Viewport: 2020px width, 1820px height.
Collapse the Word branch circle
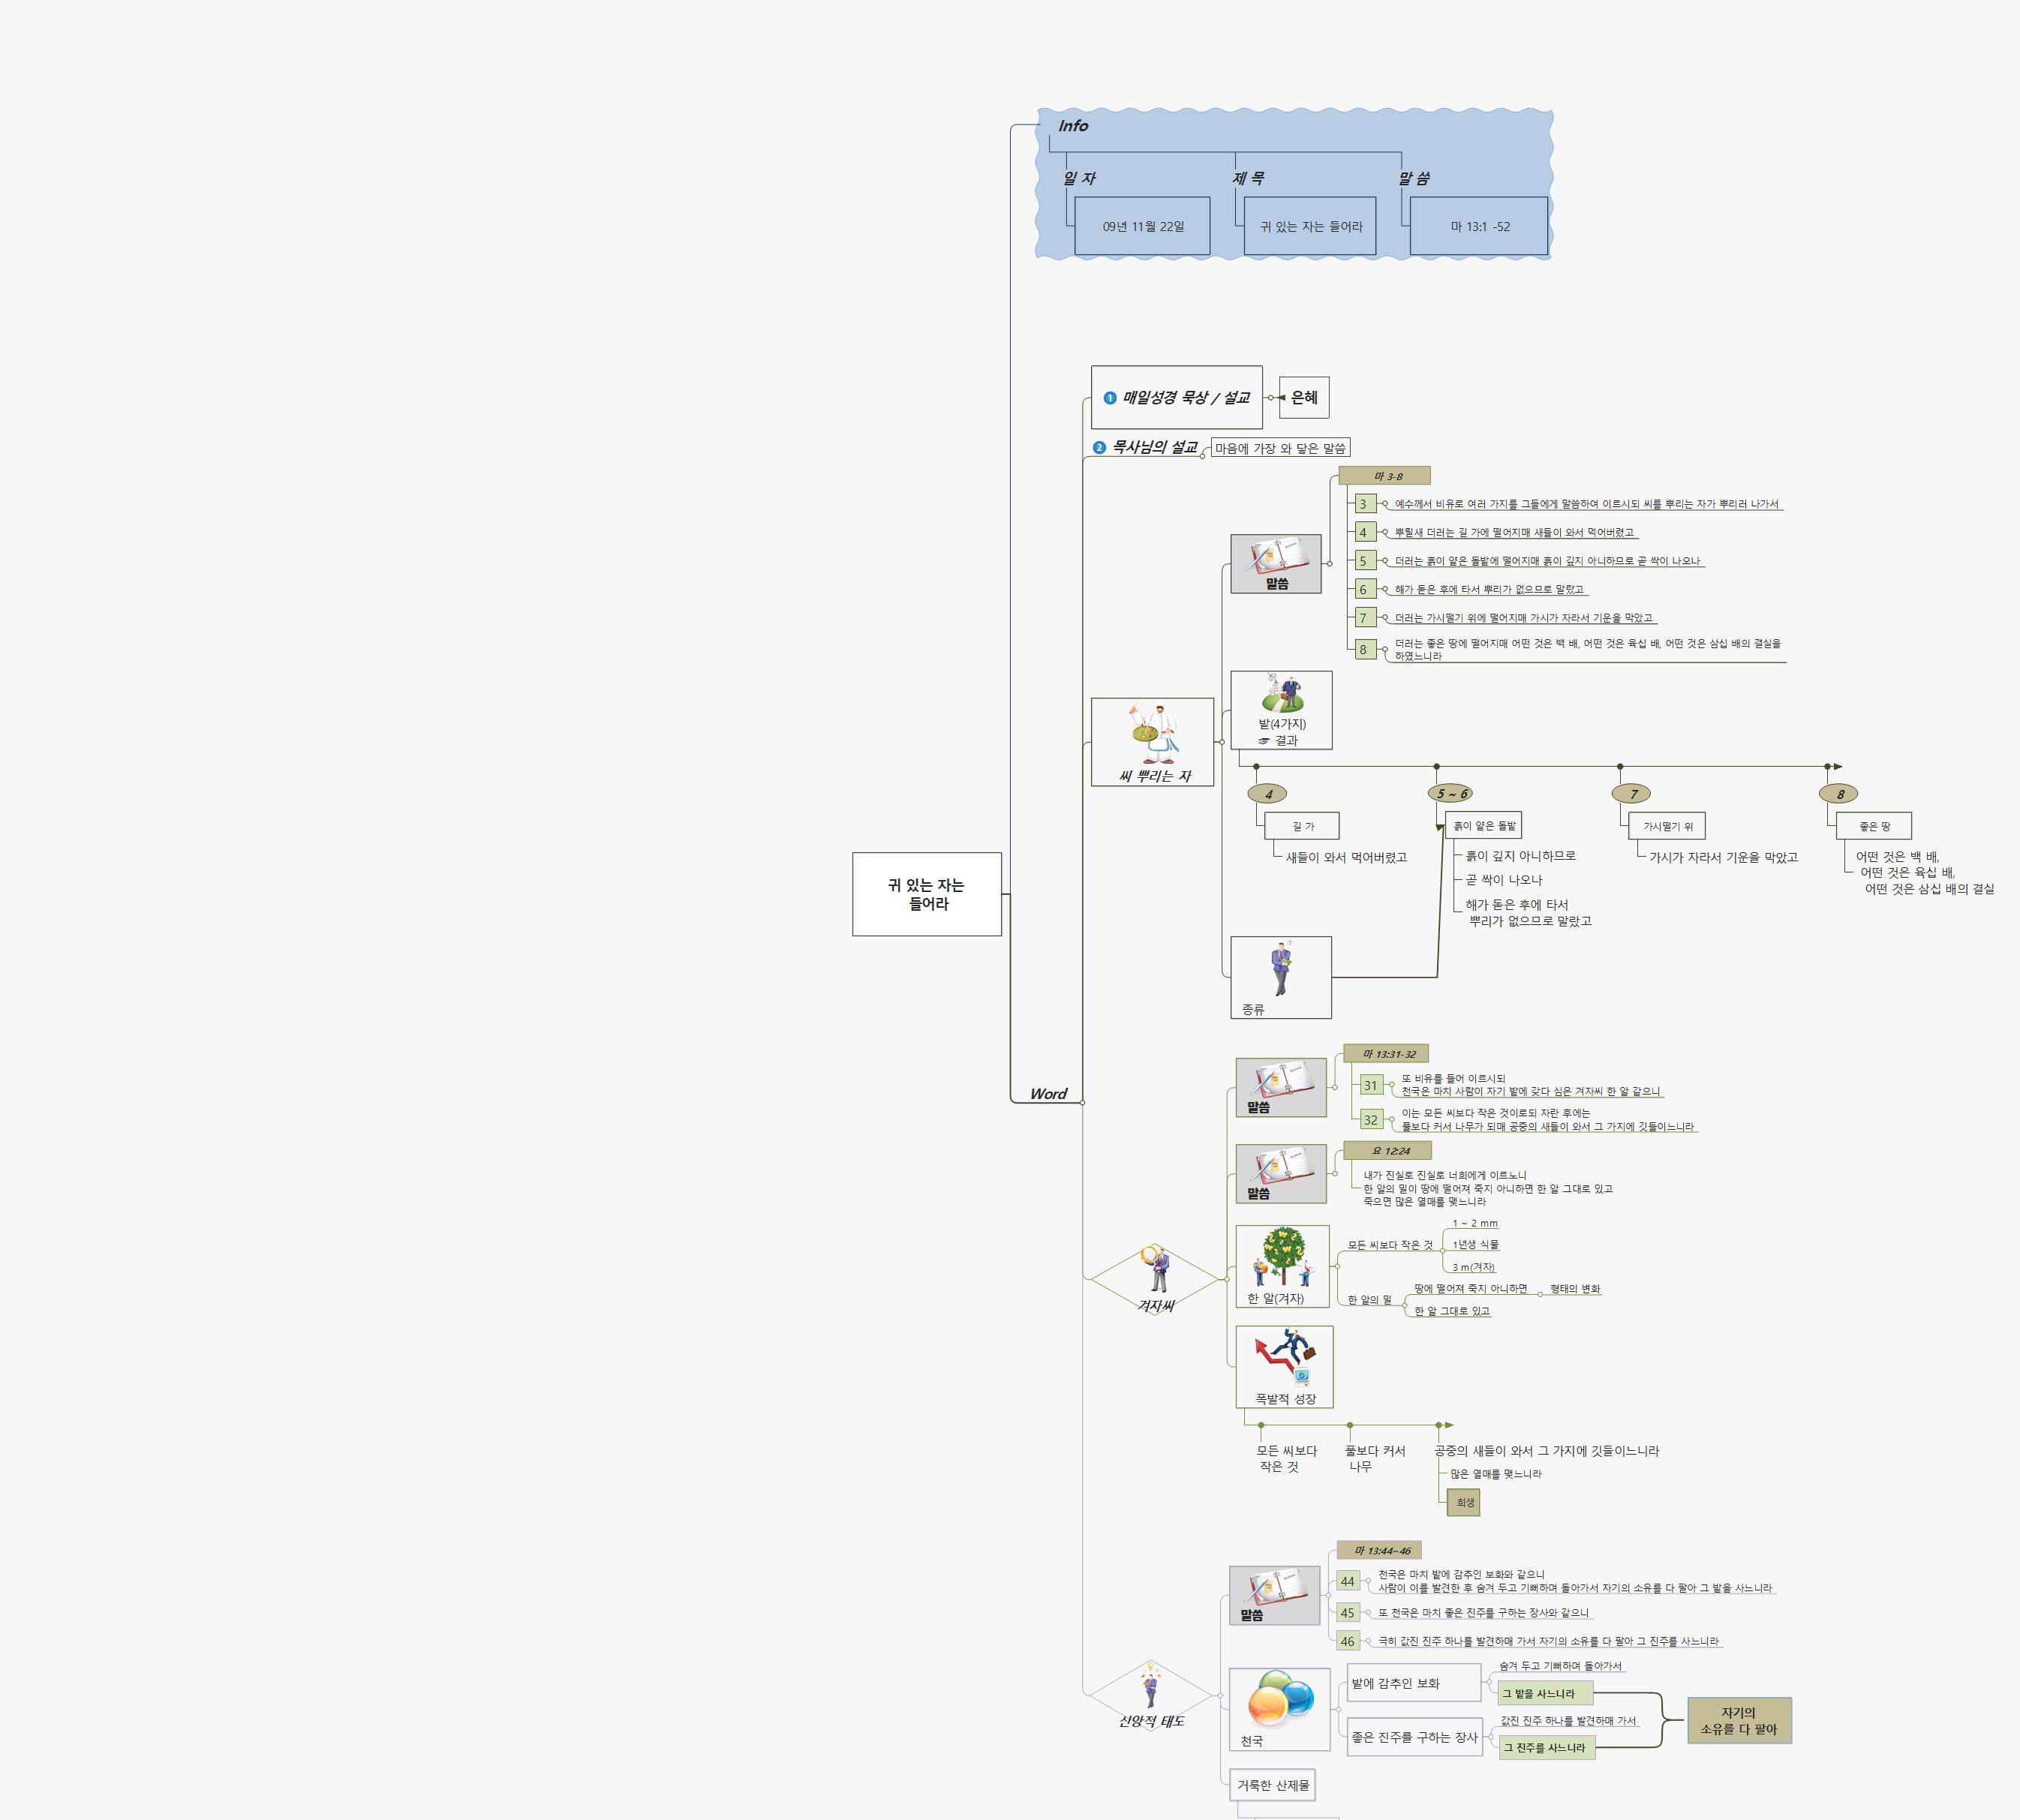1082,1102
